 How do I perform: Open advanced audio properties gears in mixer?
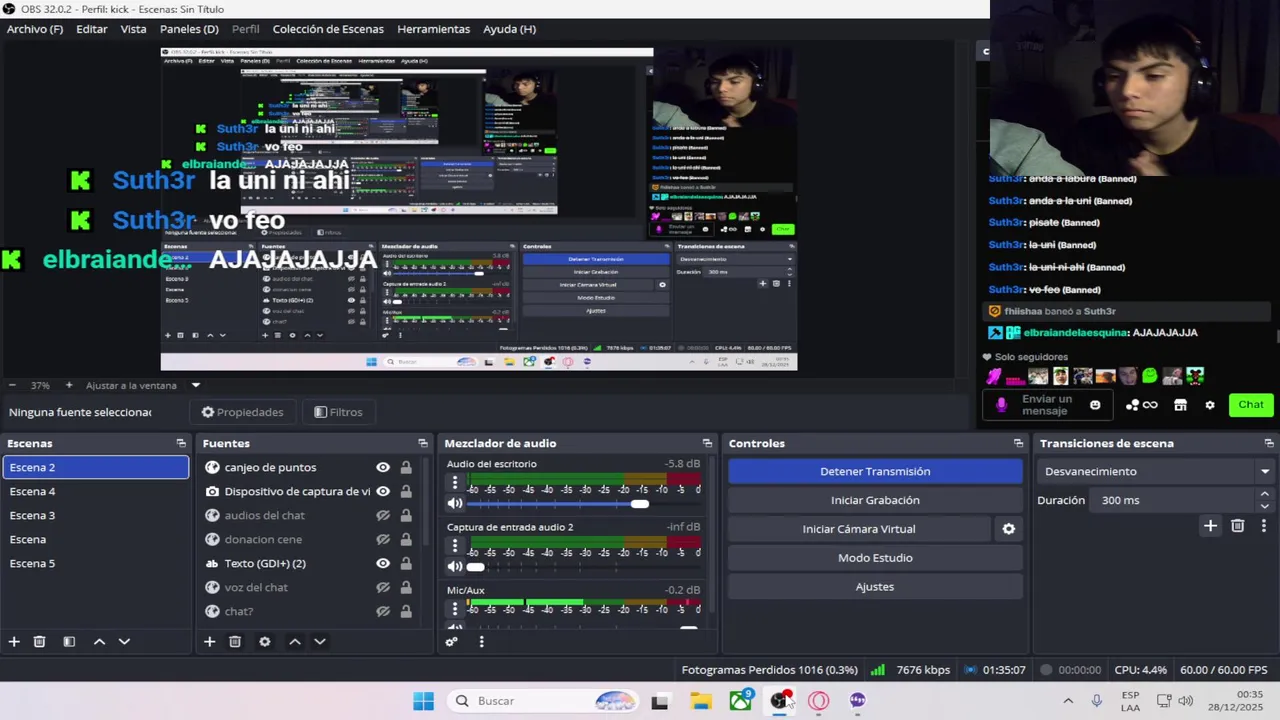click(x=452, y=641)
